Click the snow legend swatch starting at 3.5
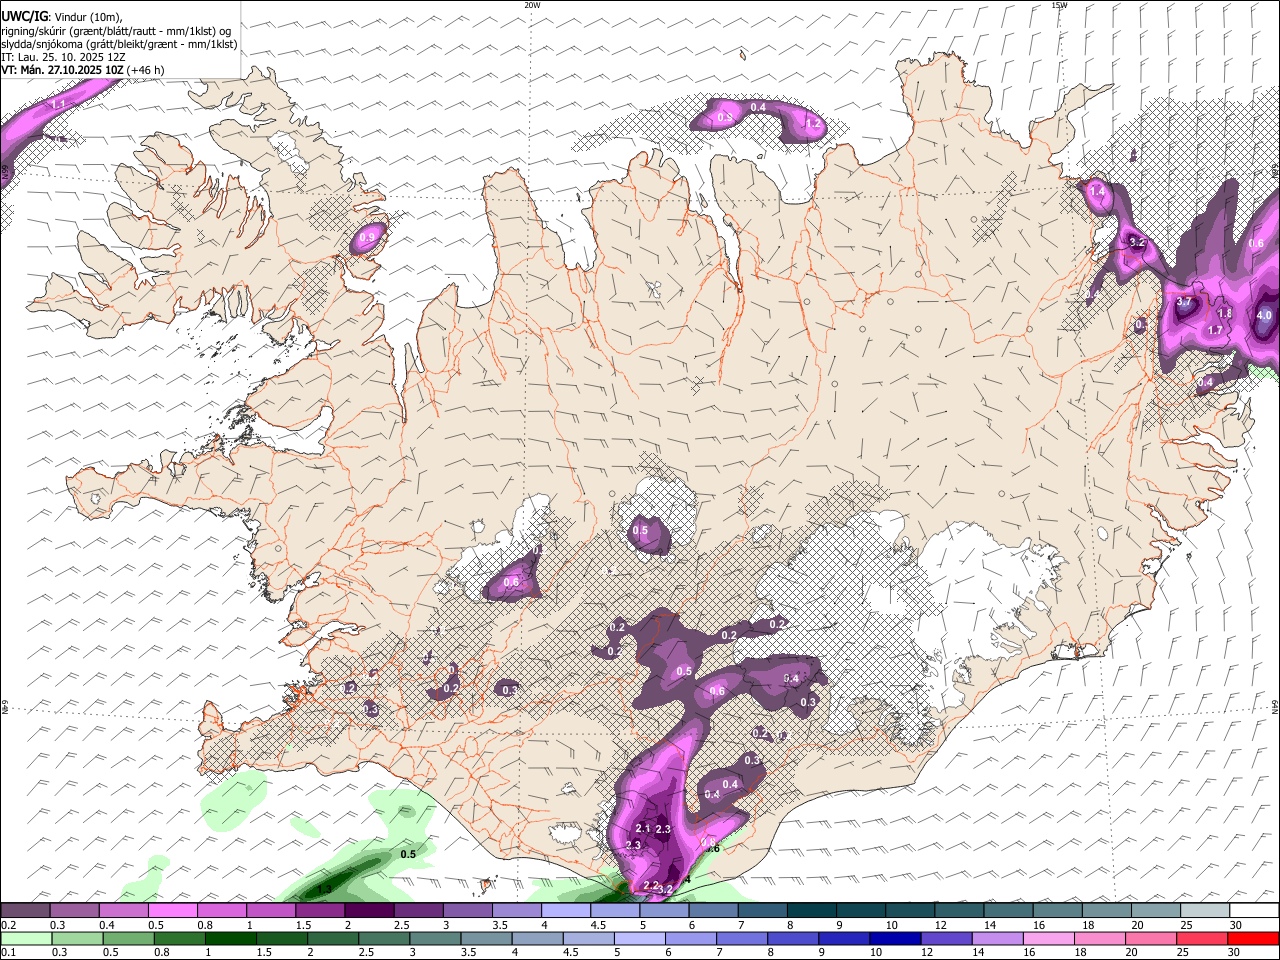 [x=515, y=910]
